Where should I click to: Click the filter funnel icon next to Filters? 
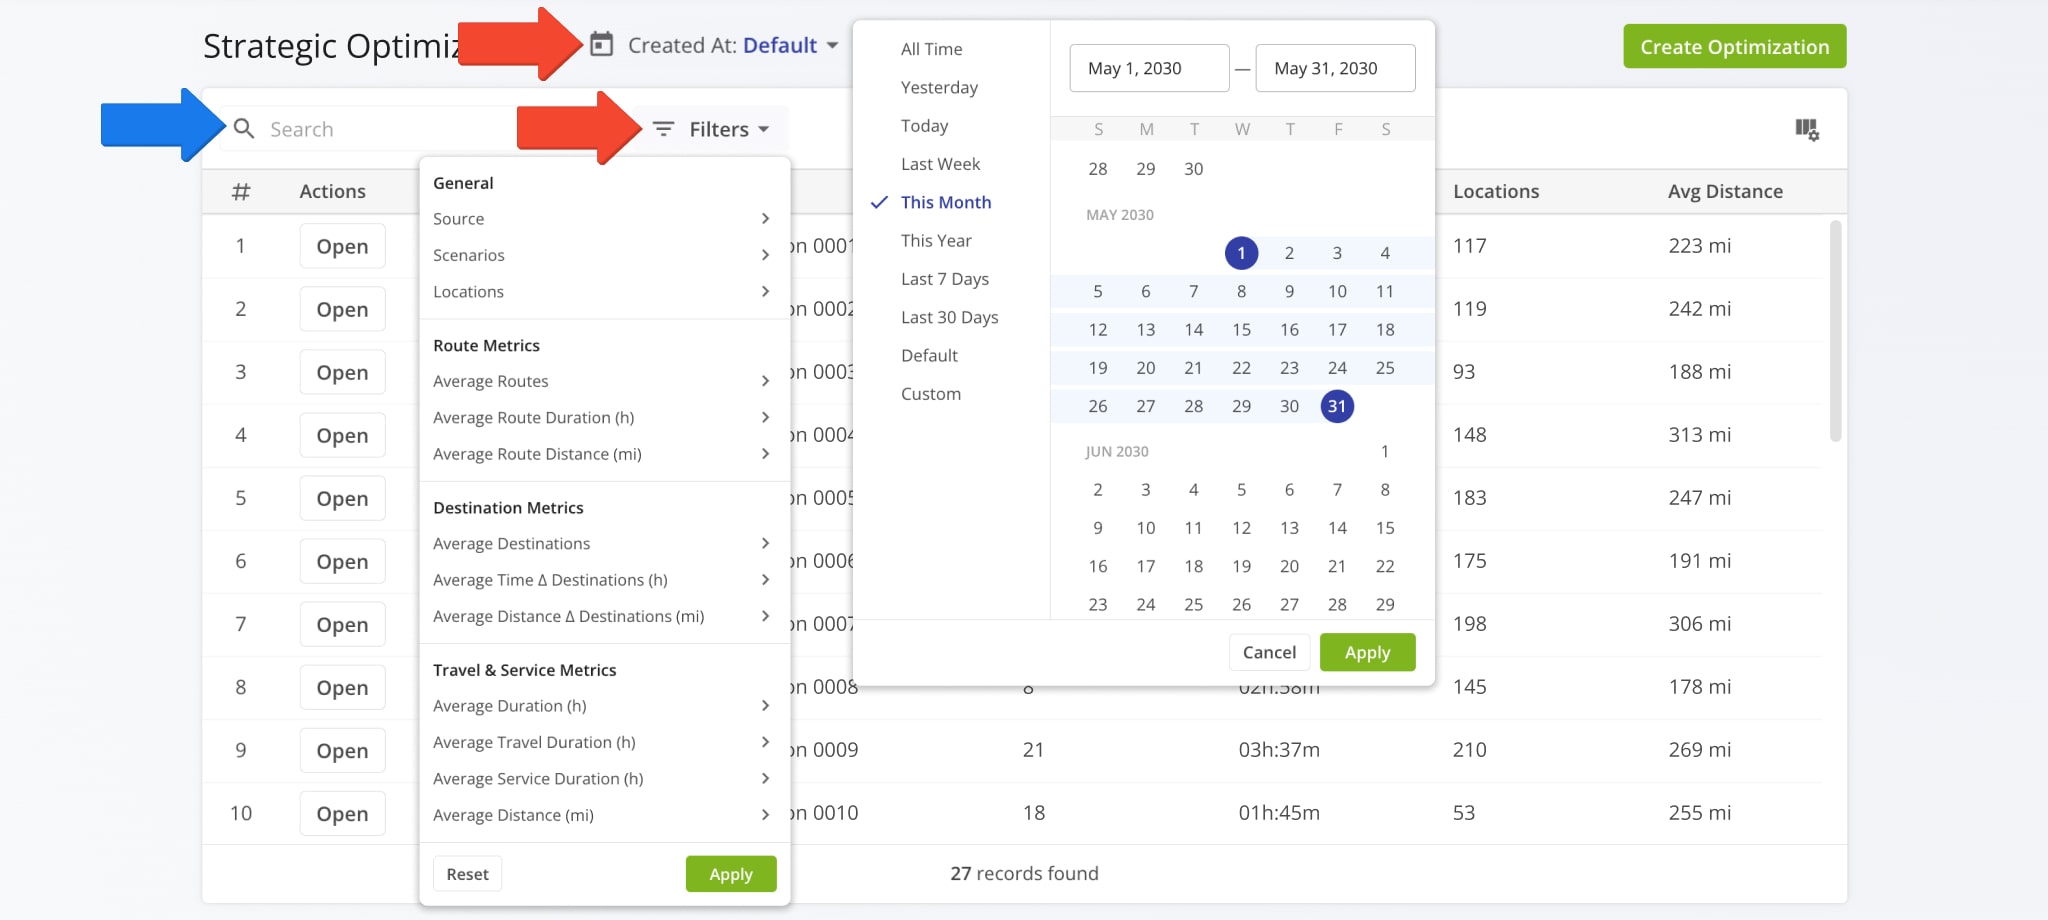pos(662,128)
